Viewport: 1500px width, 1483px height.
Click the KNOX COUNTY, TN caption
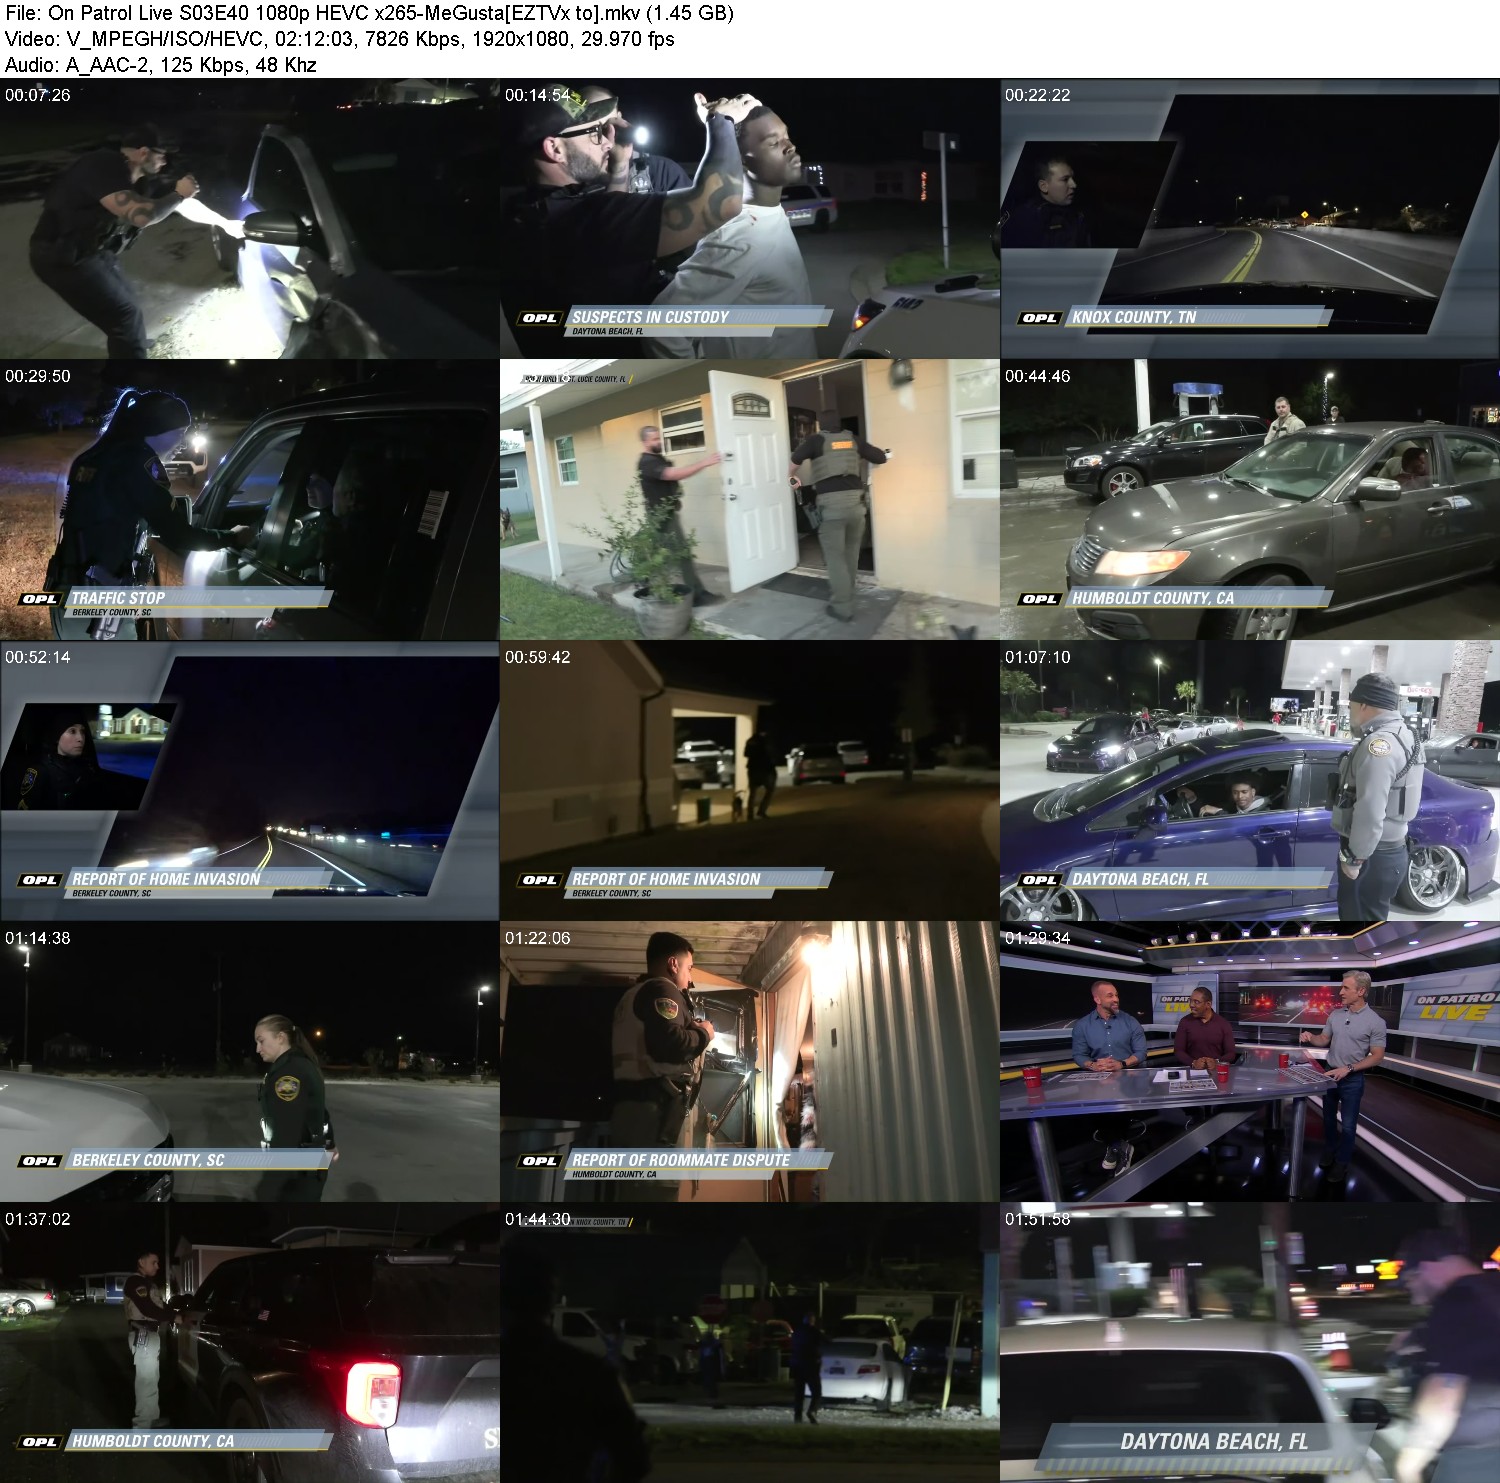click(1134, 317)
